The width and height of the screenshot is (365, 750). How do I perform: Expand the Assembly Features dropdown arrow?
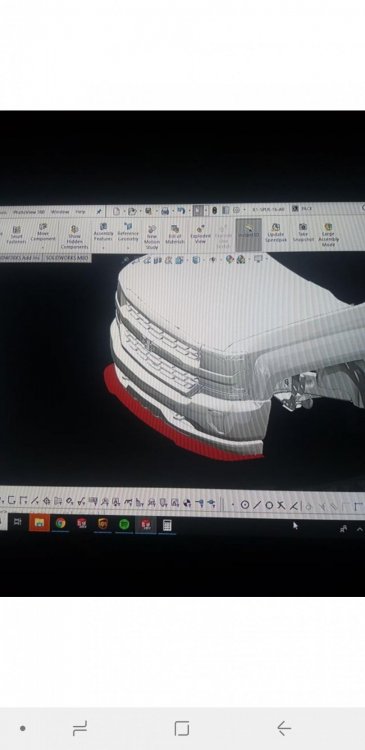[x=103, y=247]
